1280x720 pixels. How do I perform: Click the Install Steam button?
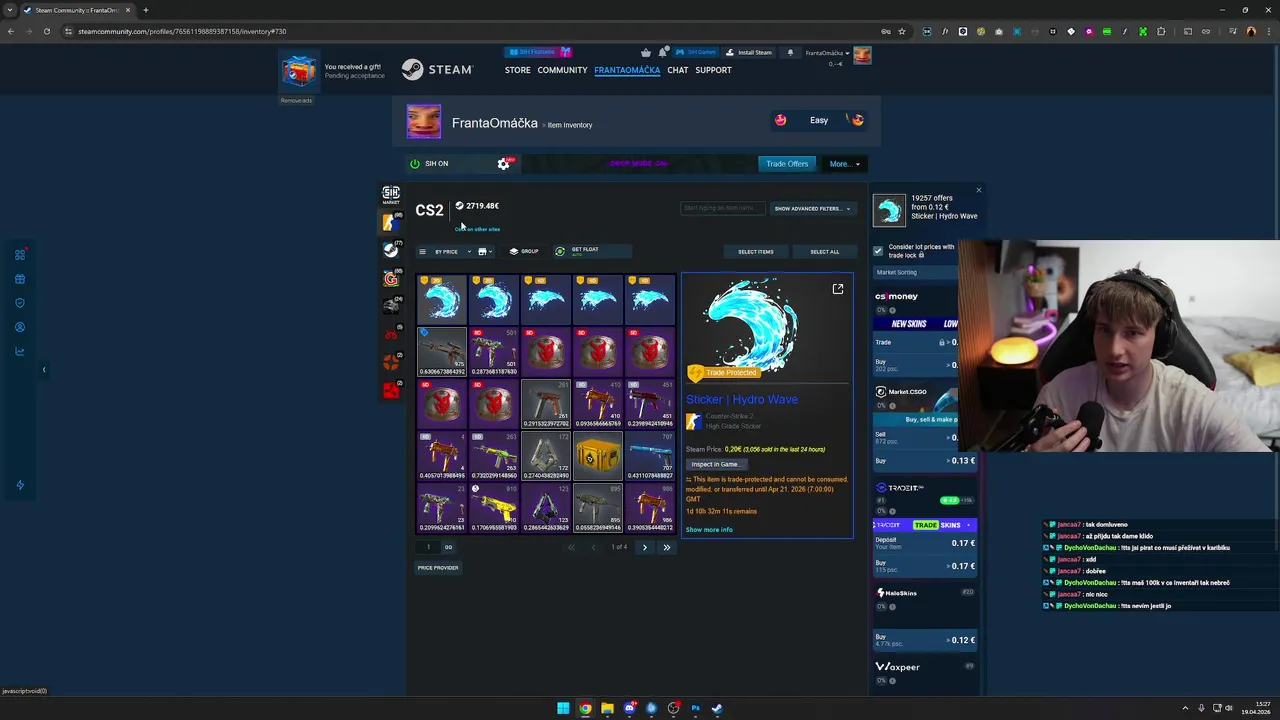pos(749,52)
